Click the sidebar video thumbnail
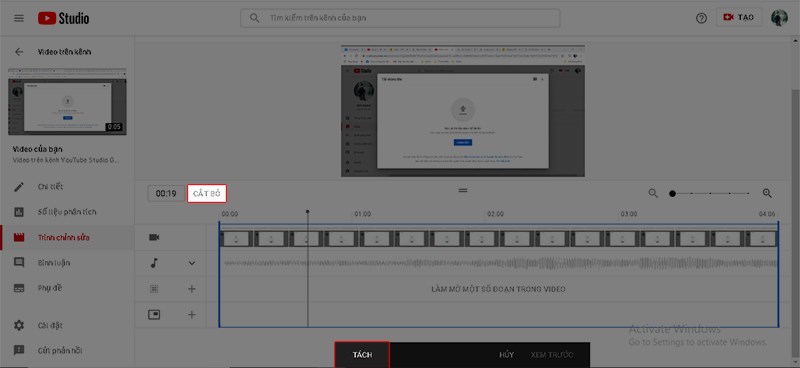This screenshot has width=800, height=368. tap(67, 101)
